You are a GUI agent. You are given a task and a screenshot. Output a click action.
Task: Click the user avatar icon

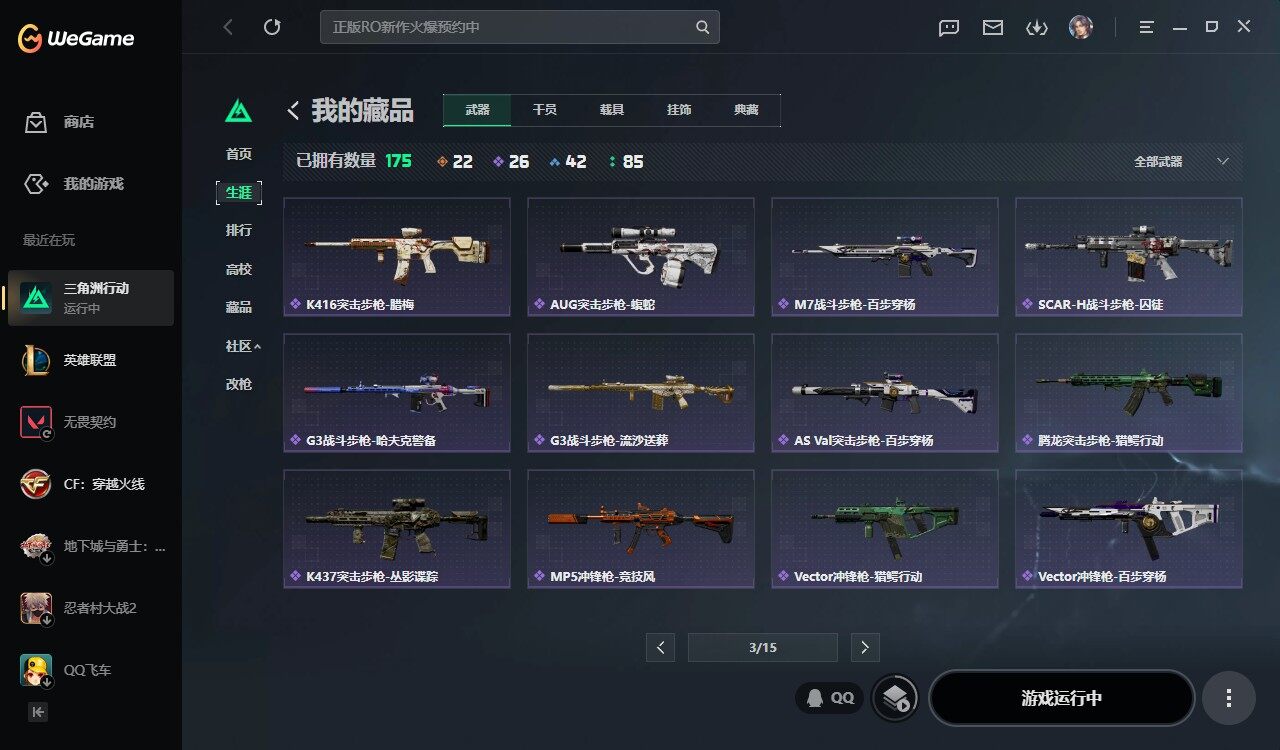click(x=1080, y=27)
